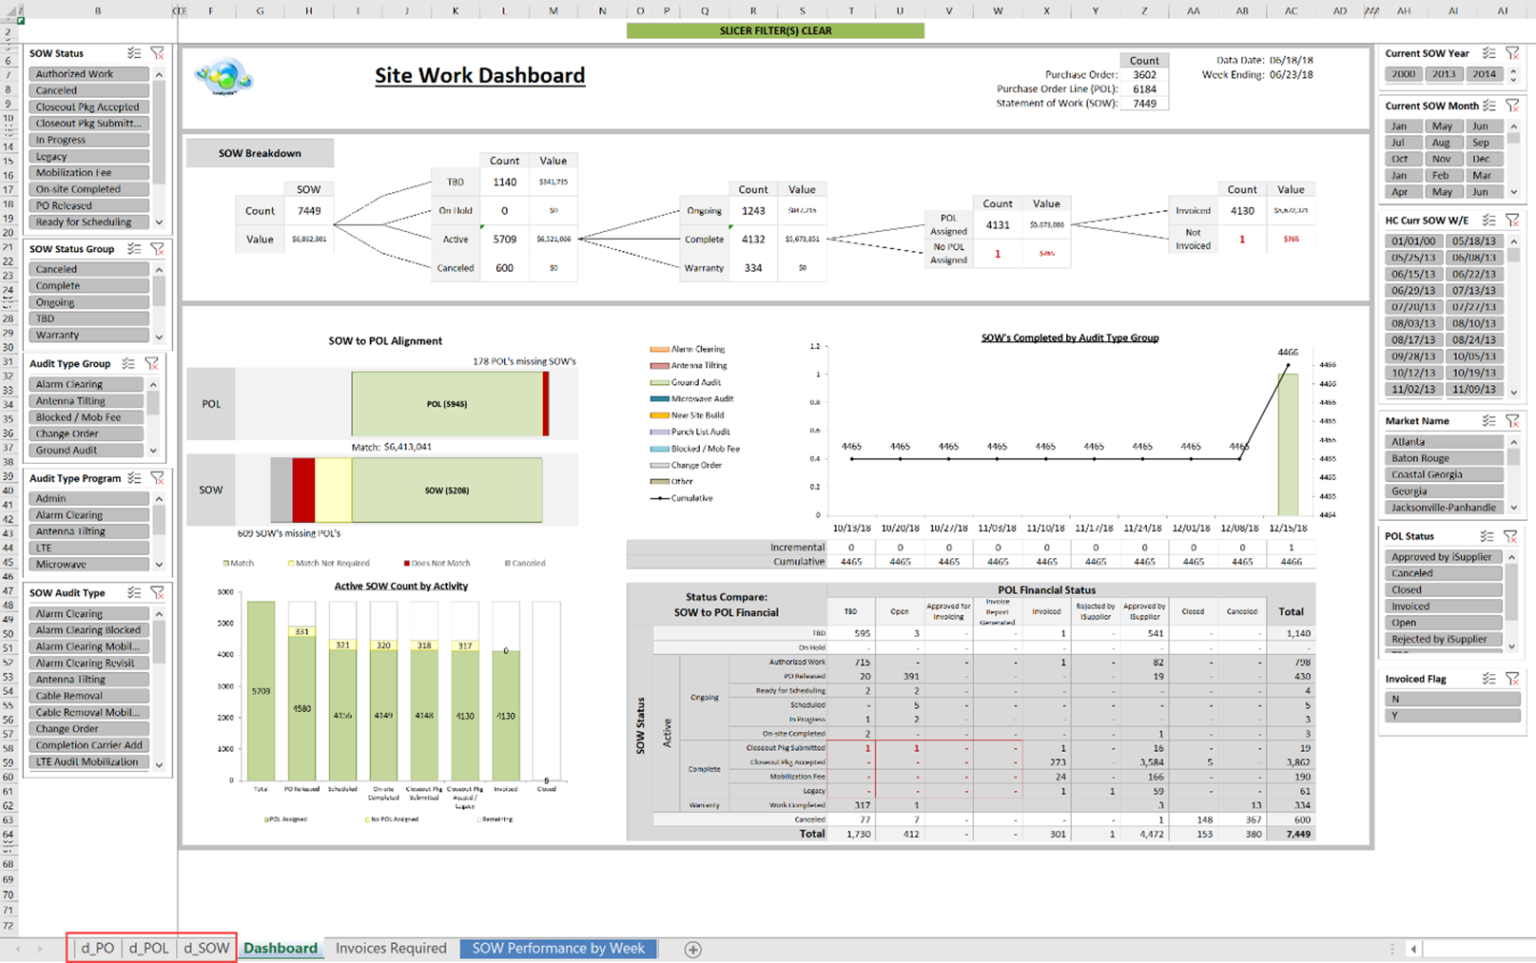Select Y in the Invoiced Flag slicer
1536x963 pixels.
tap(1452, 715)
